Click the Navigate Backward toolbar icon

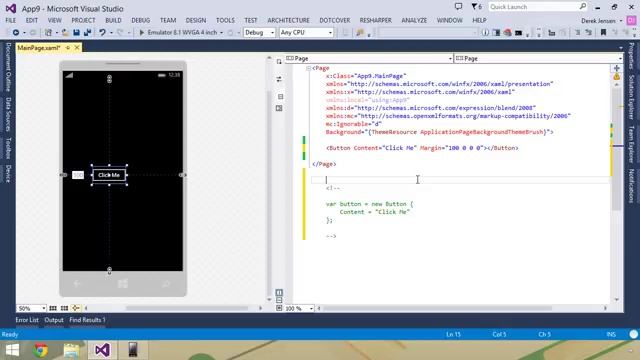coord(16,32)
